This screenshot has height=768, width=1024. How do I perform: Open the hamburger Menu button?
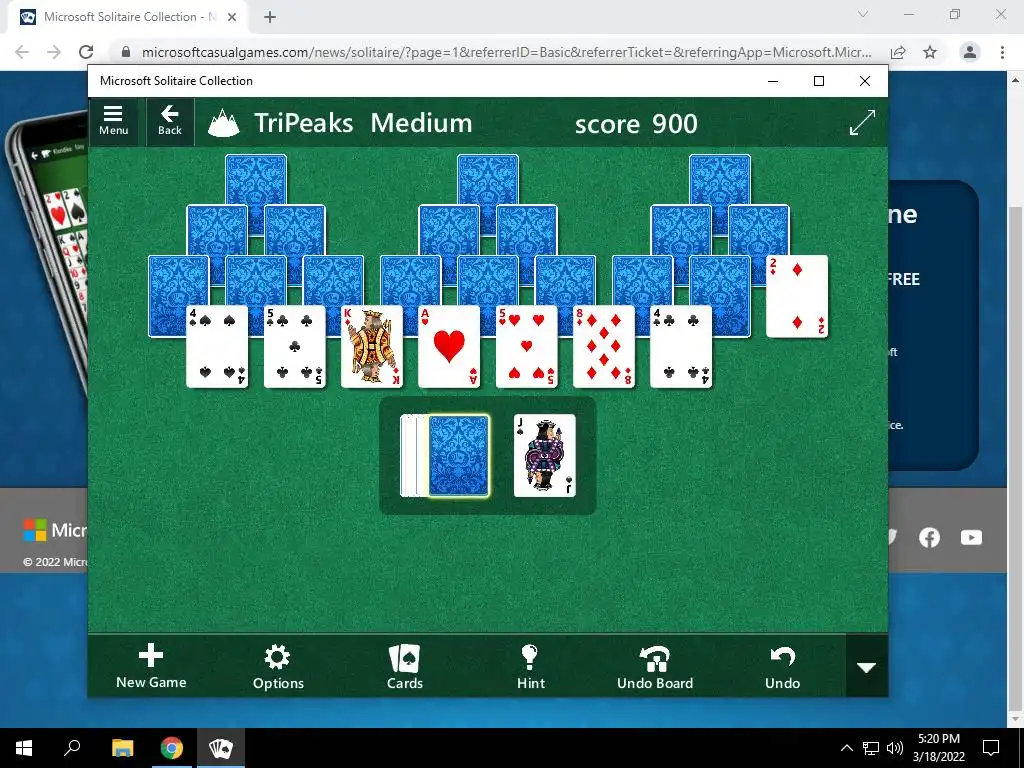pos(113,121)
